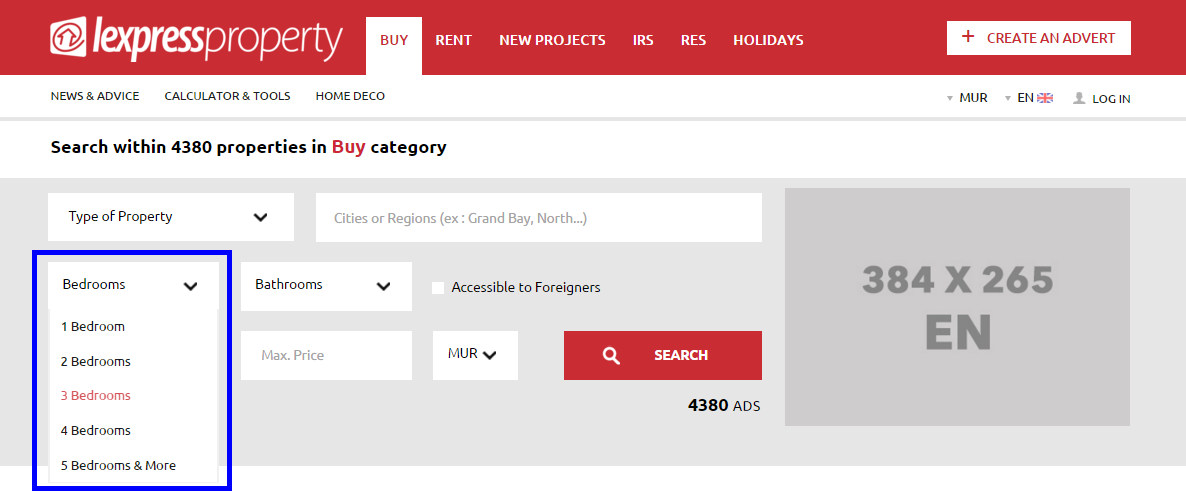1186x491 pixels.
Task: Click the user silhouette icon beside Log In
Action: pos(1079,98)
